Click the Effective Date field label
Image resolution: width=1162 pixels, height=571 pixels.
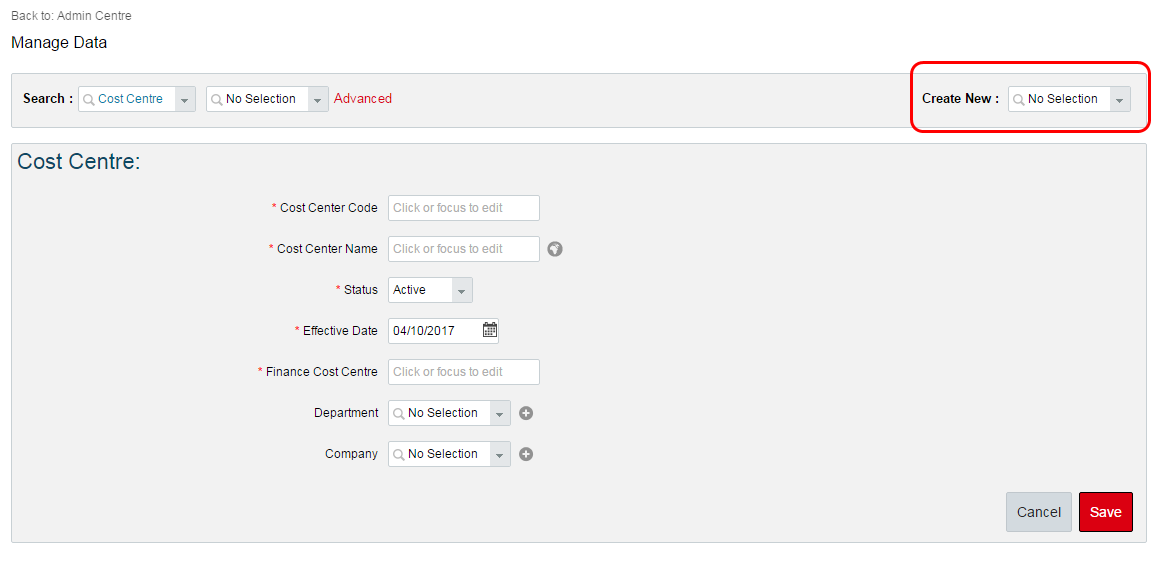coord(340,330)
